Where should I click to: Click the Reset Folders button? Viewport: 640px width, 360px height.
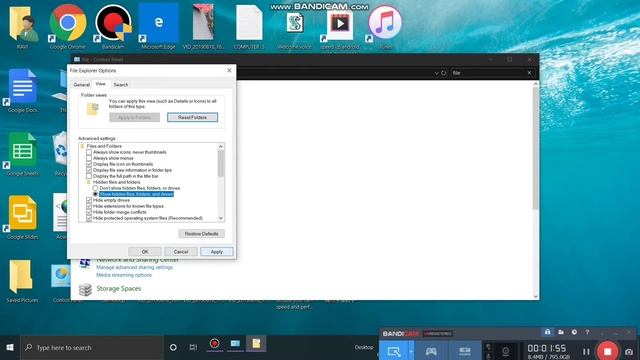[x=192, y=117]
